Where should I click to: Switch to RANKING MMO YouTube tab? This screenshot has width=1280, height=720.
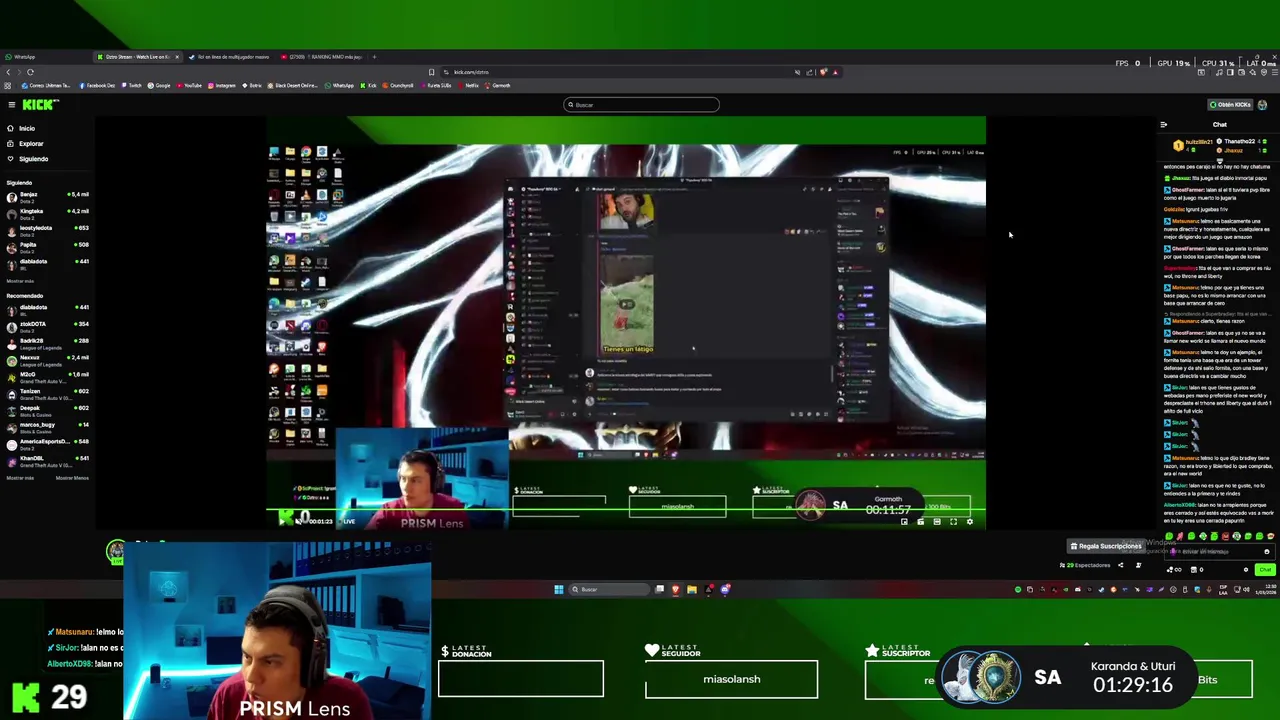[x=320, y=57]
